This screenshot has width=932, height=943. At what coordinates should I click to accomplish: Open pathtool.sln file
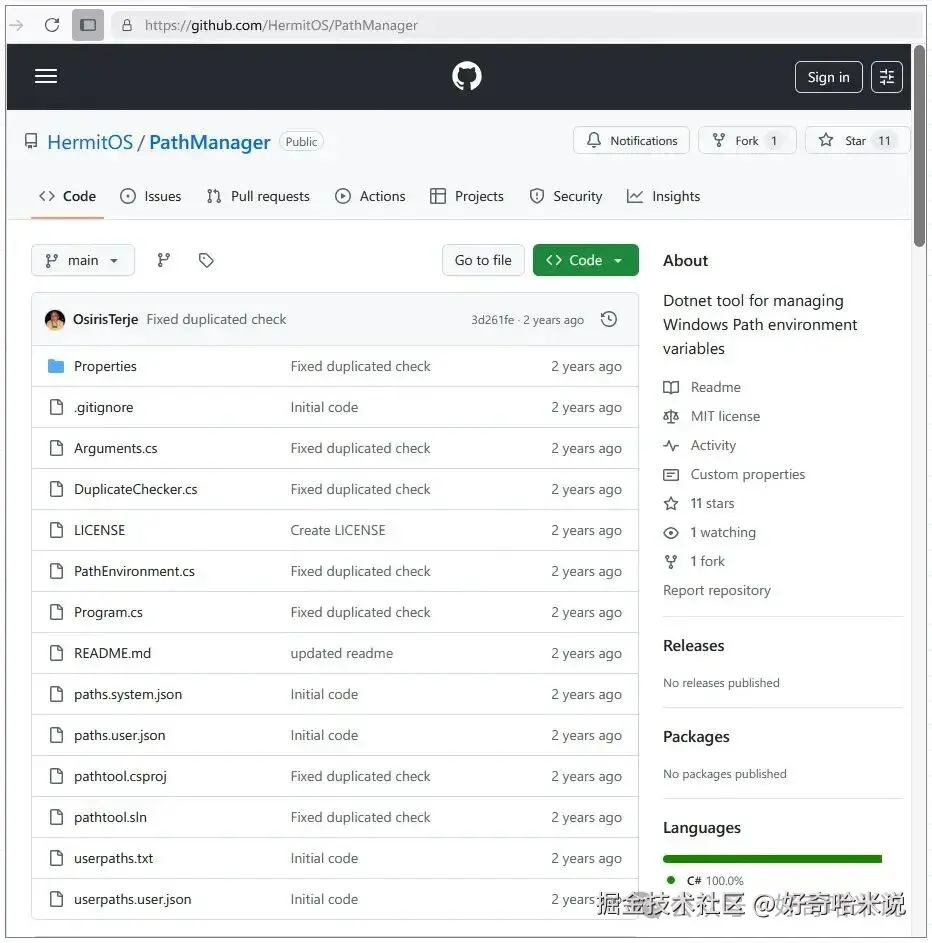(x=110, y=817)
